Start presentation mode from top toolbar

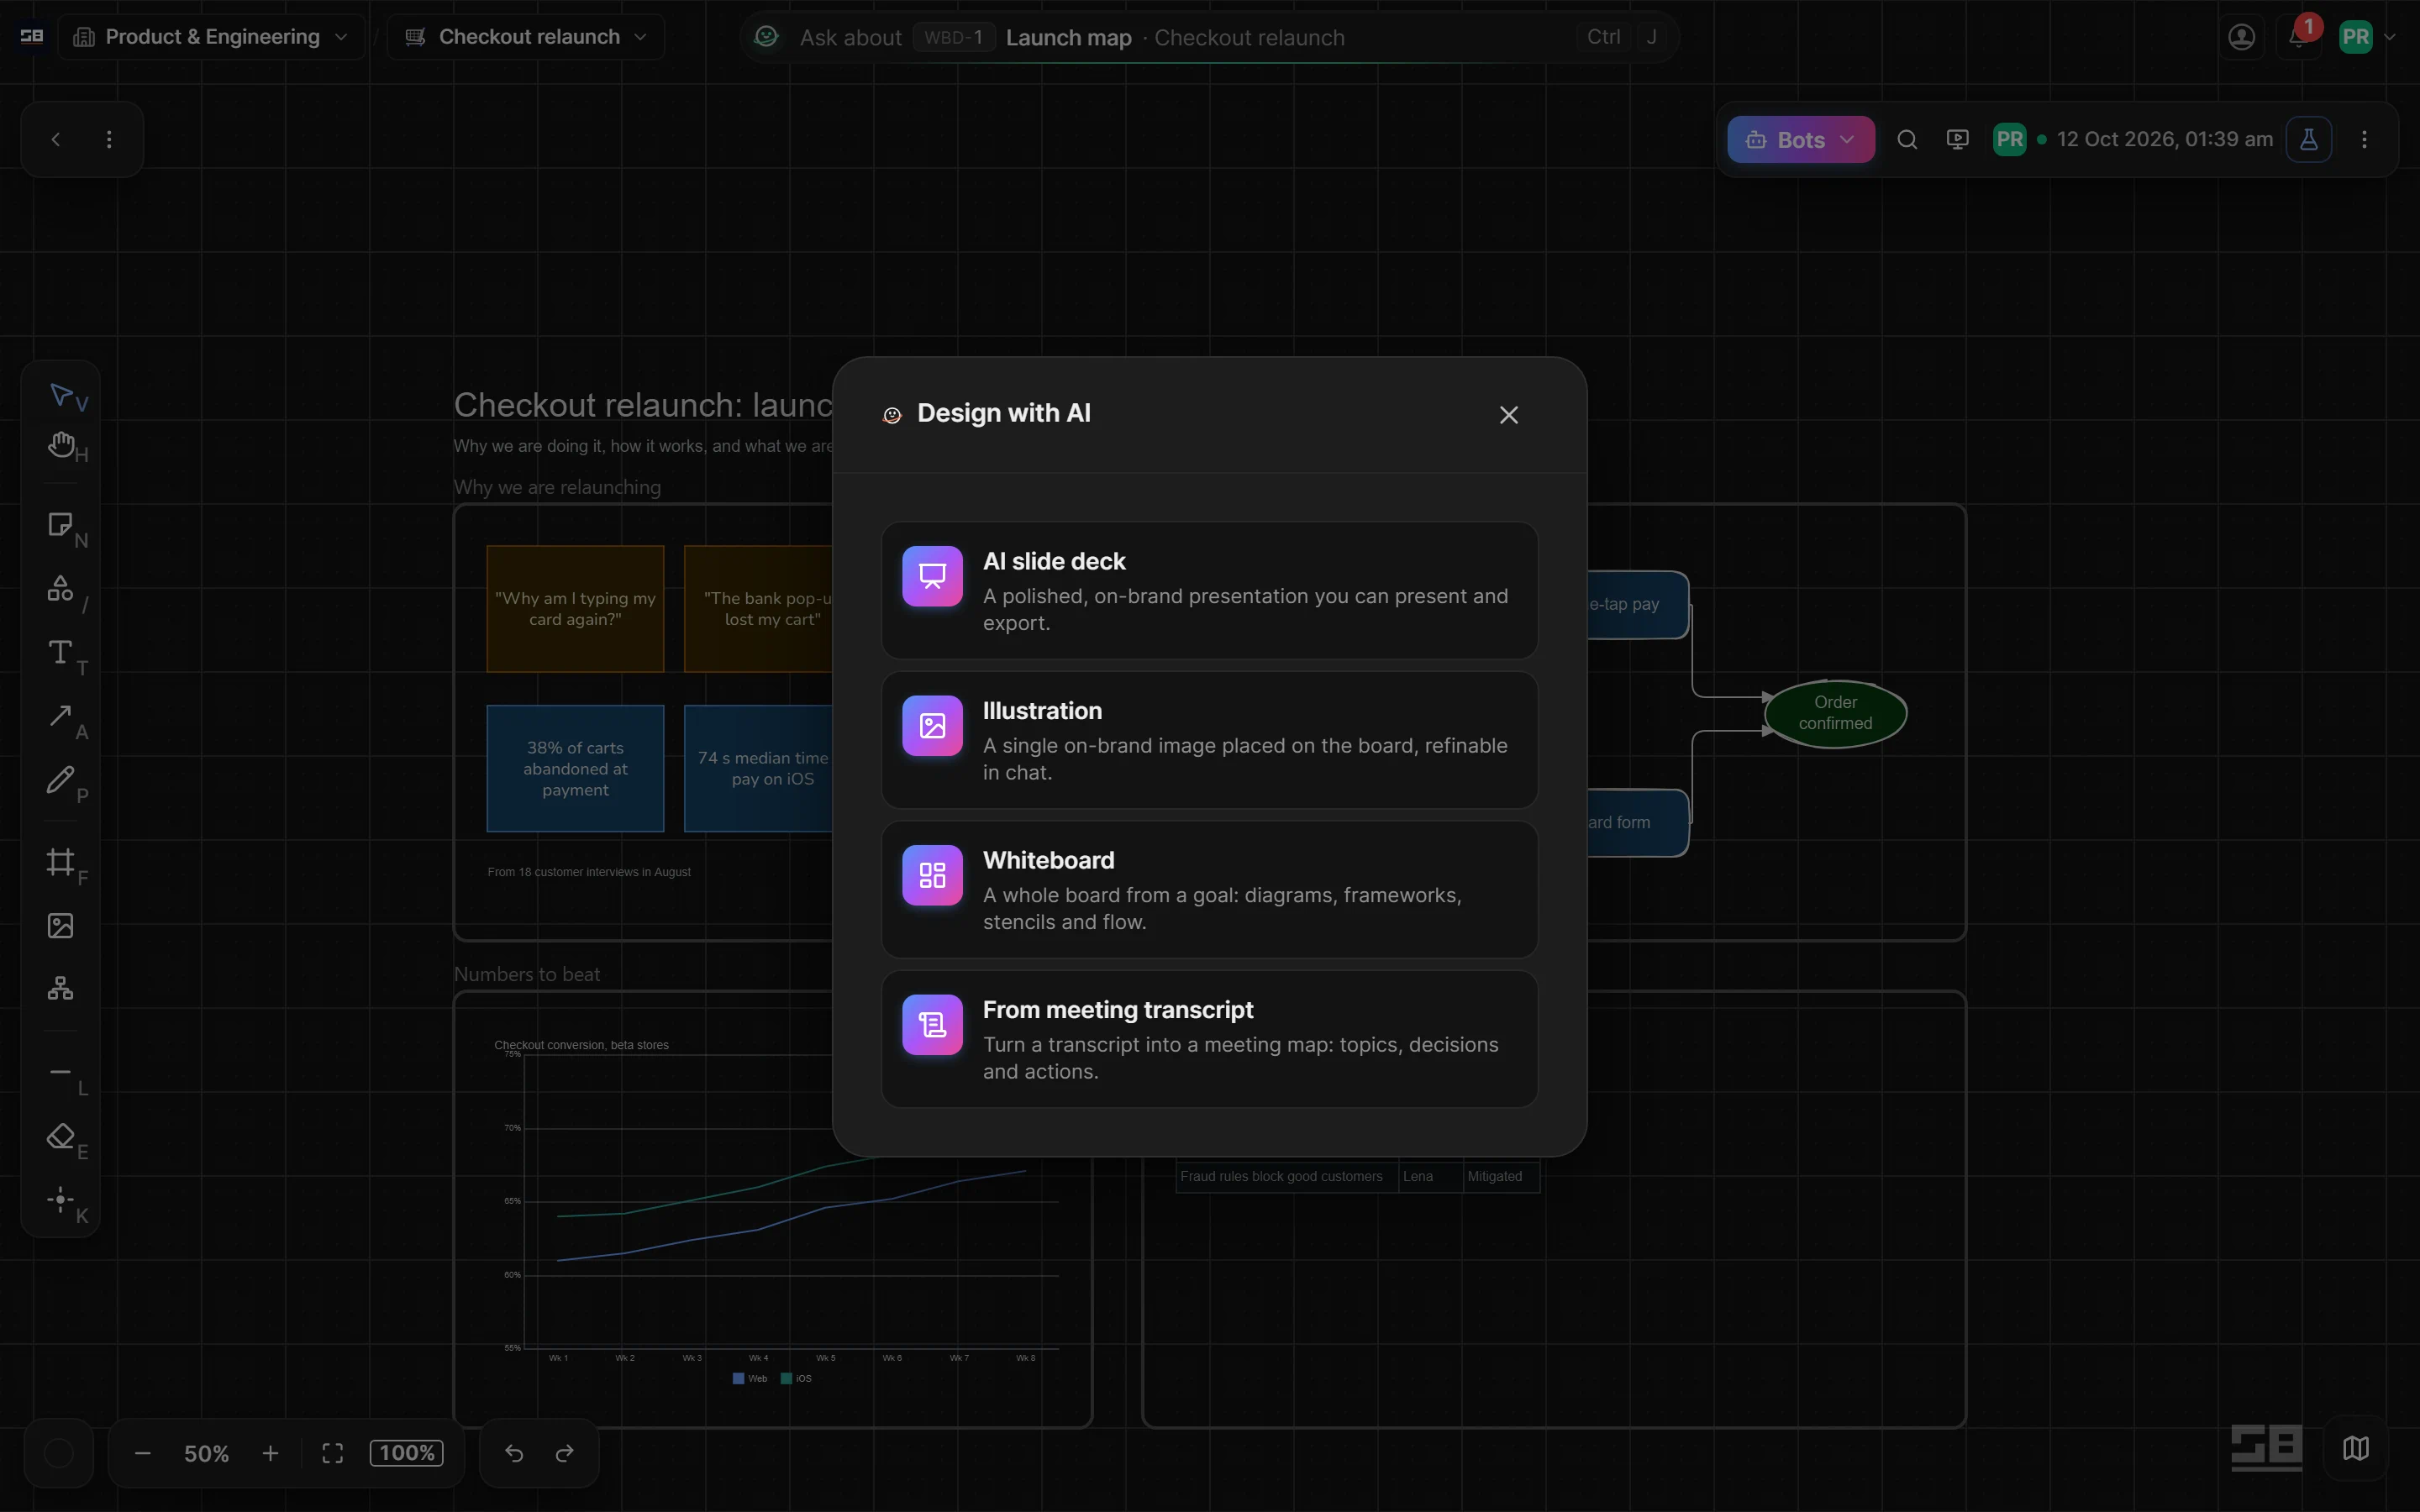point(1957,139)
